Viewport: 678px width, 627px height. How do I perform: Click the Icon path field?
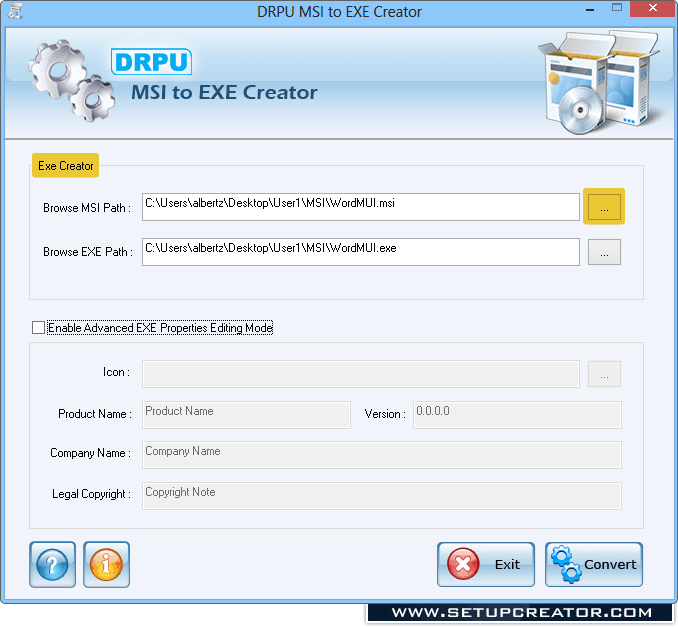(361, 374)
